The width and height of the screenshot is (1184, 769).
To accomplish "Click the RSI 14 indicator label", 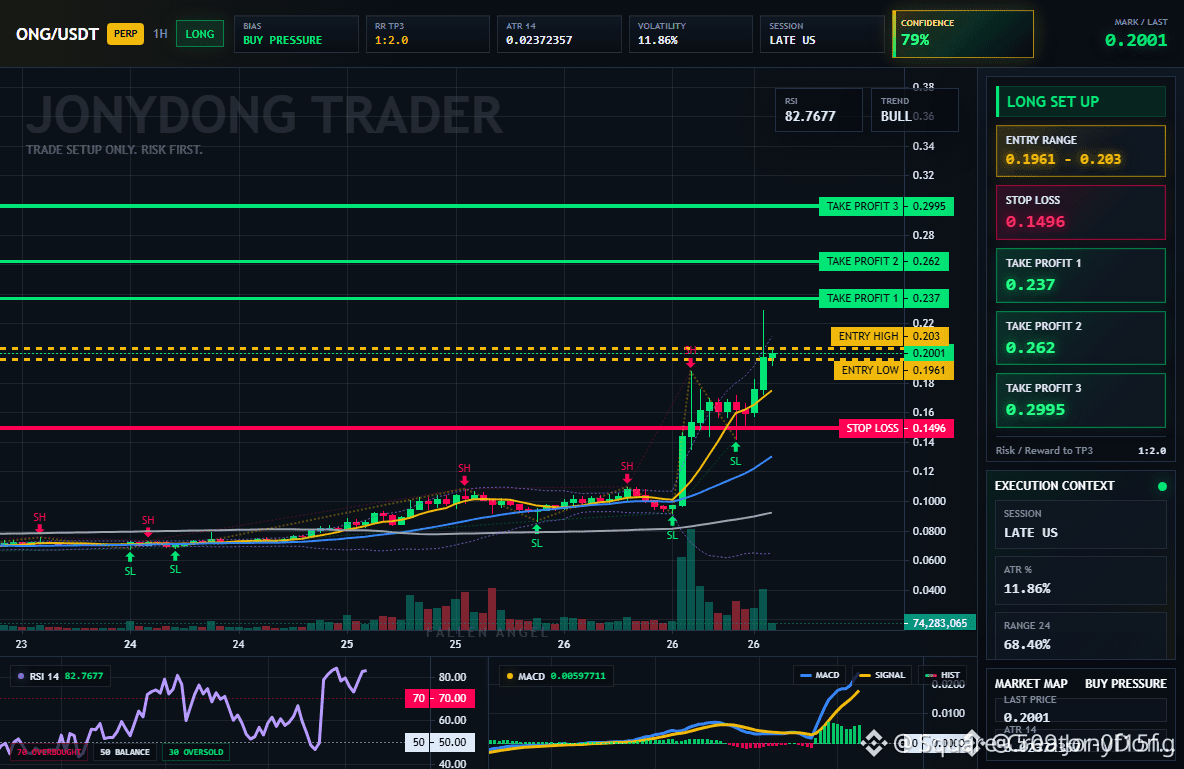I will point(60,676).
